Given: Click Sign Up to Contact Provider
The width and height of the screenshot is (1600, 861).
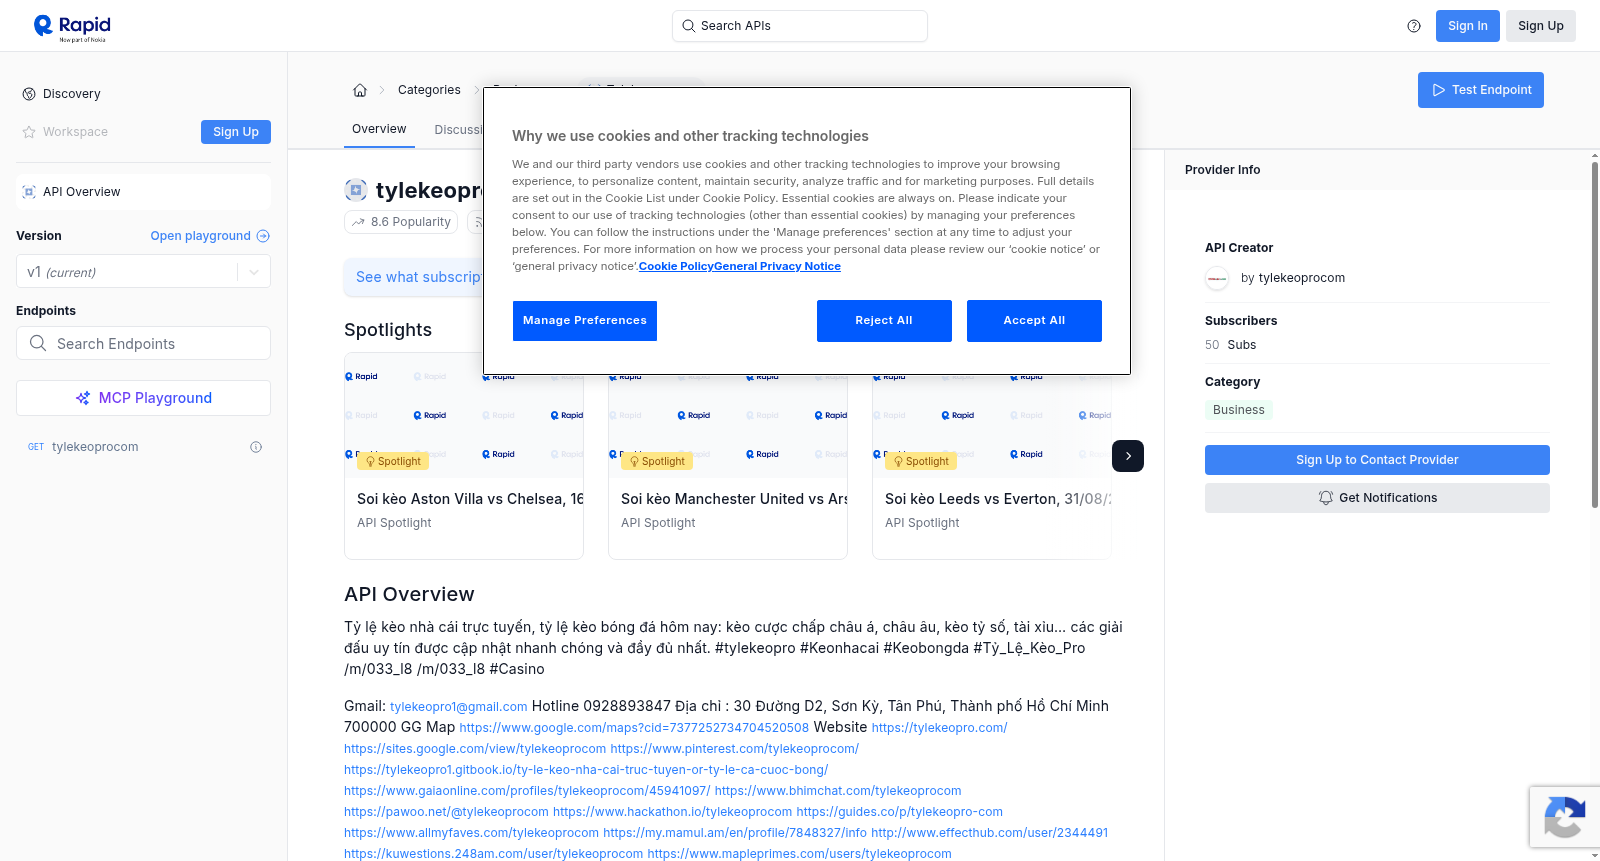Looking at the screenshot, I should (1377, 460).
